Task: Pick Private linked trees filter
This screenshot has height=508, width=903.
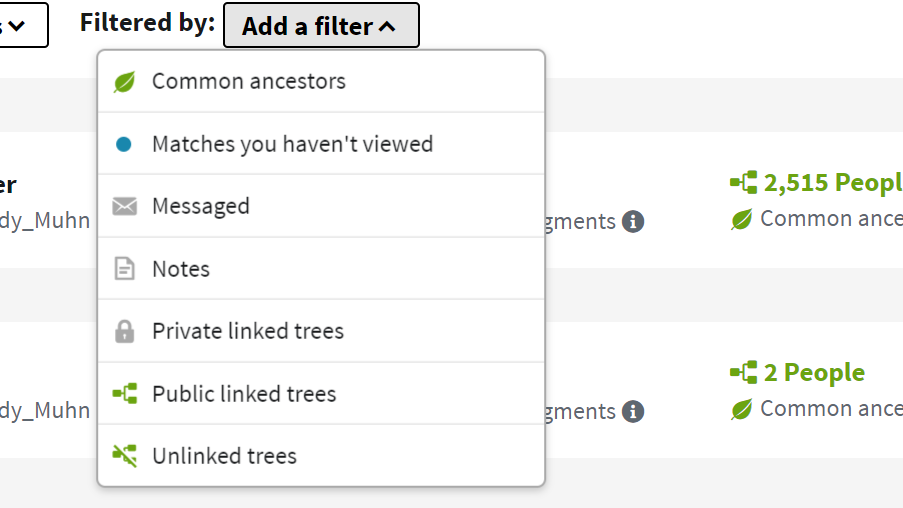Action: tap(248, 331)
